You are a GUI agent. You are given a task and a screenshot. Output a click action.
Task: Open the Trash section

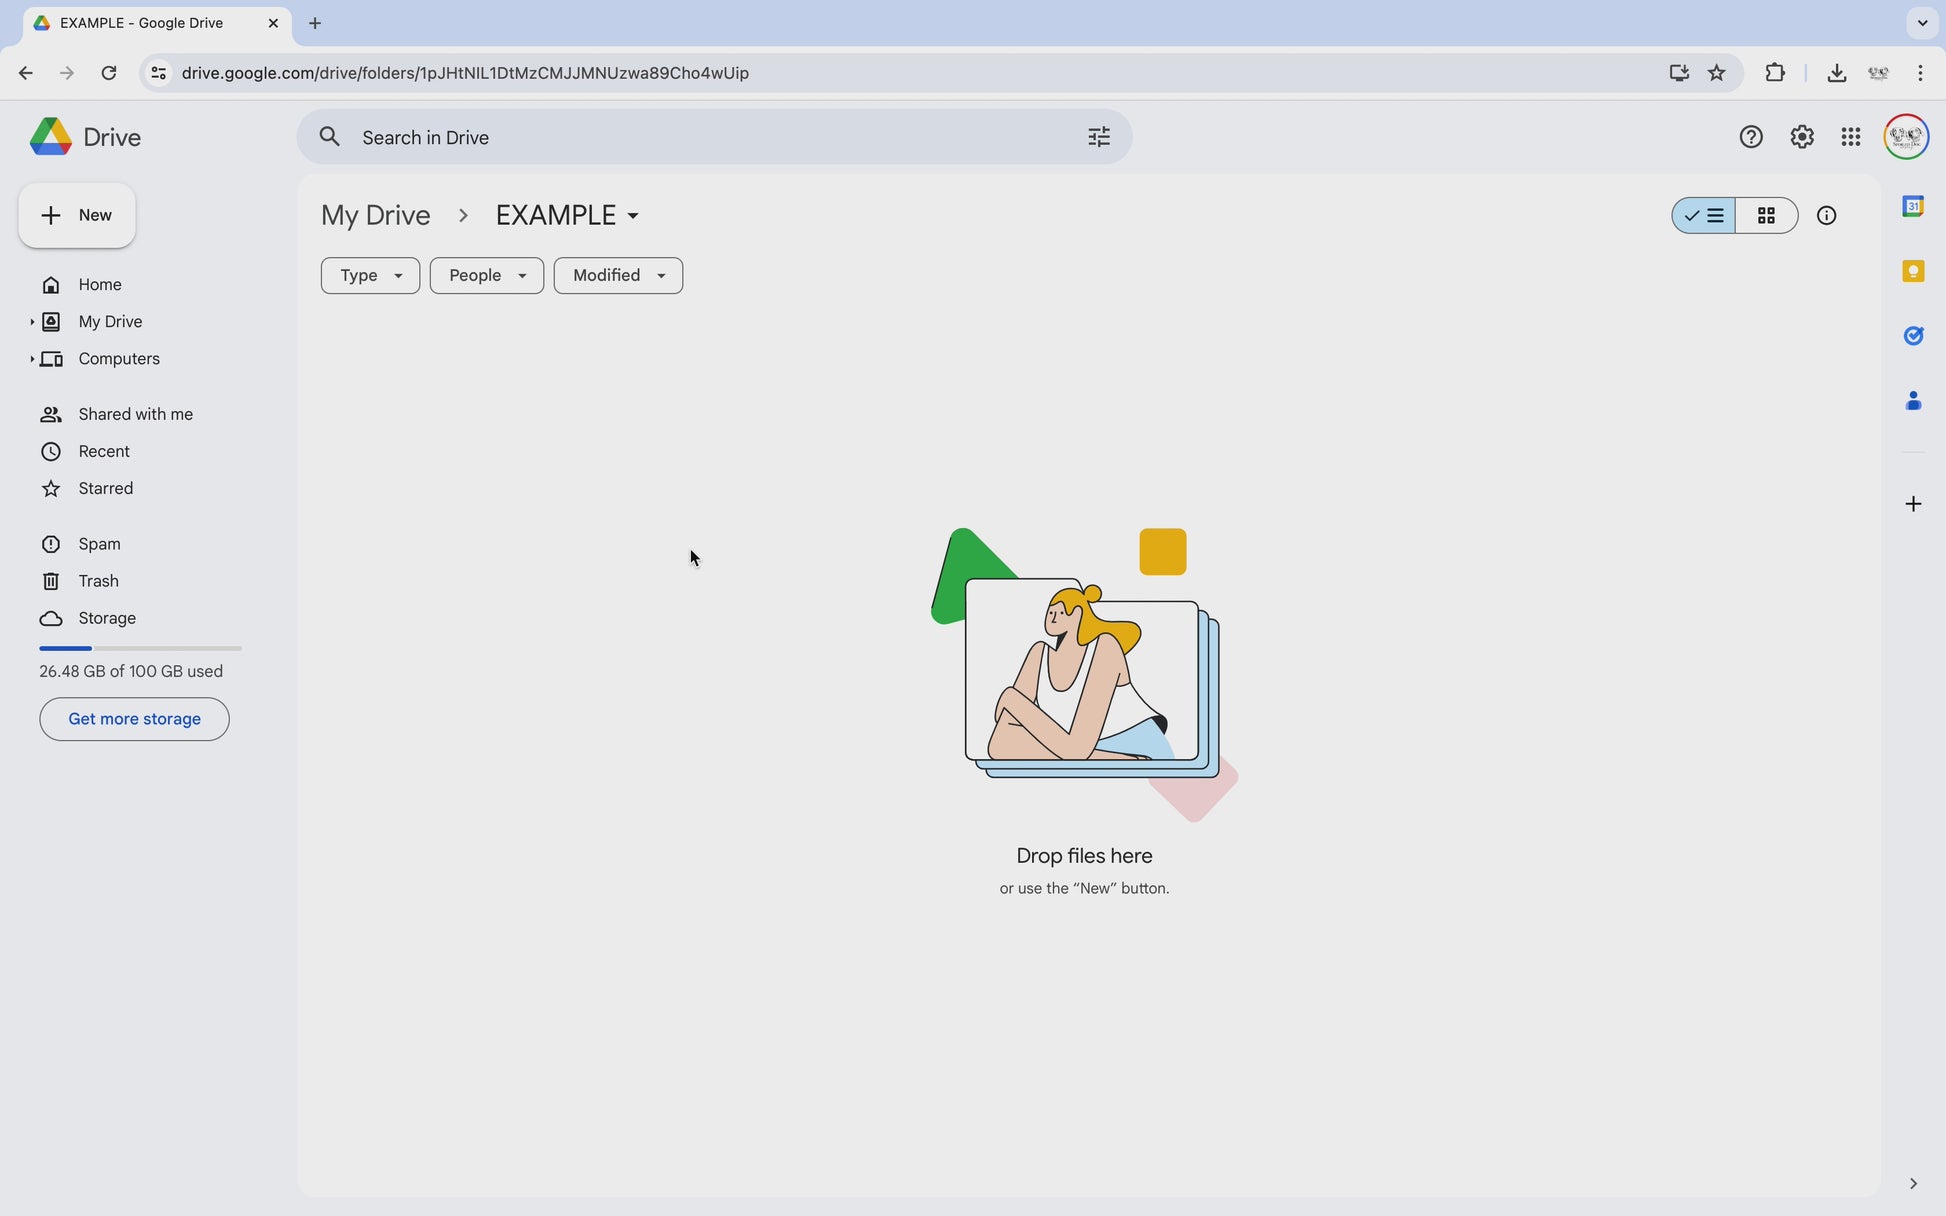(98, 581)
